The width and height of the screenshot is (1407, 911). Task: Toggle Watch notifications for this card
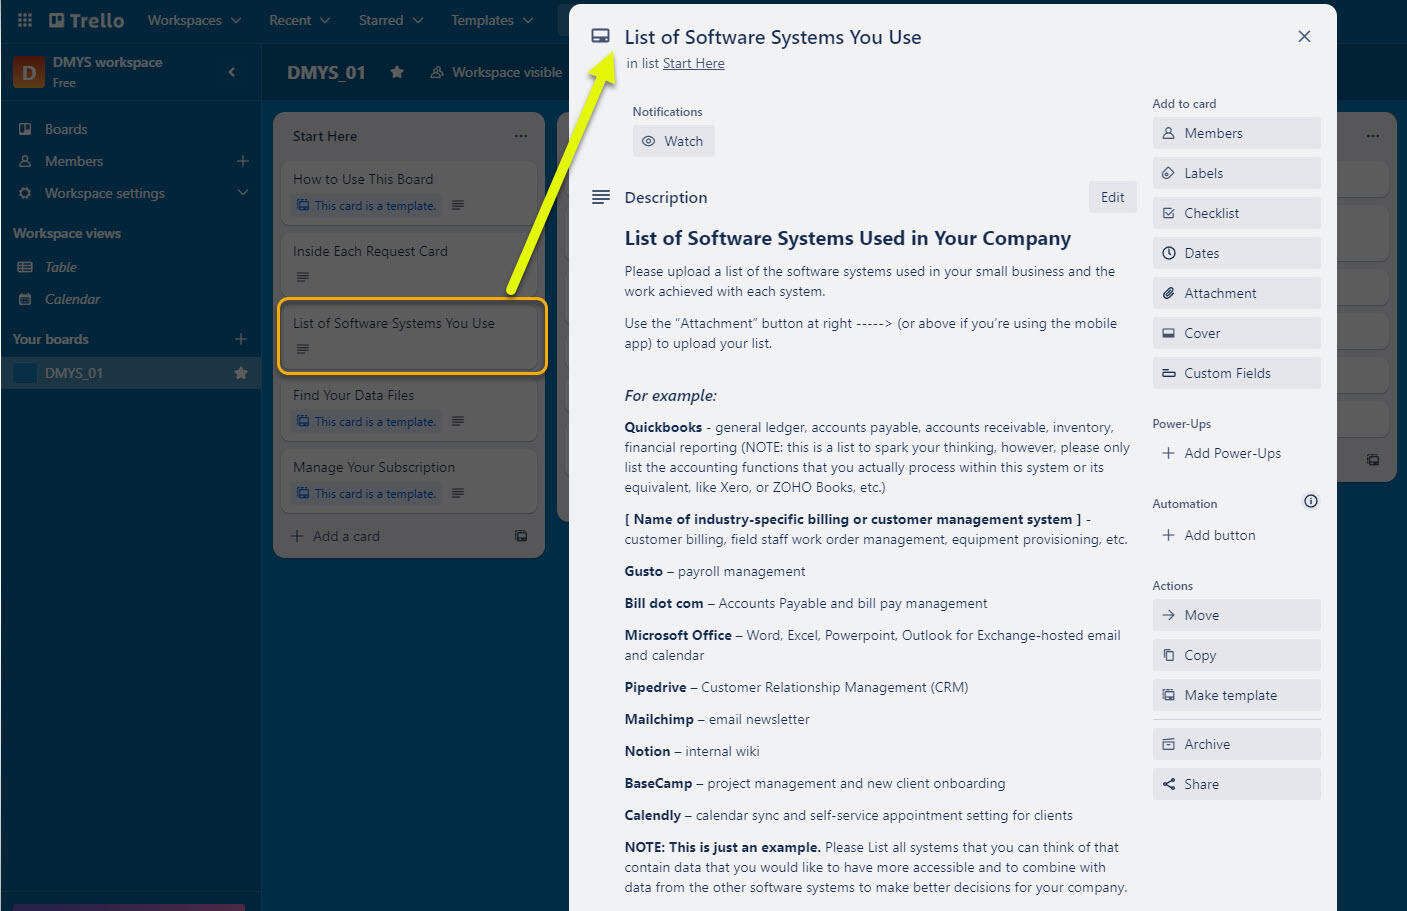[x=673, y=141]
